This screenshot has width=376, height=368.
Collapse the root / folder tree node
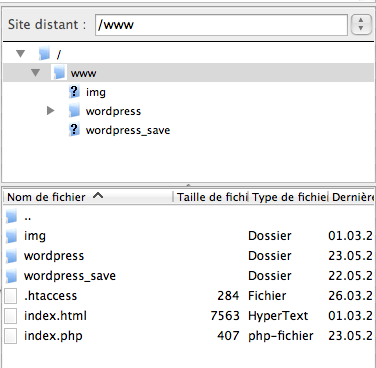pyautogui.click(x=21, y=54)
